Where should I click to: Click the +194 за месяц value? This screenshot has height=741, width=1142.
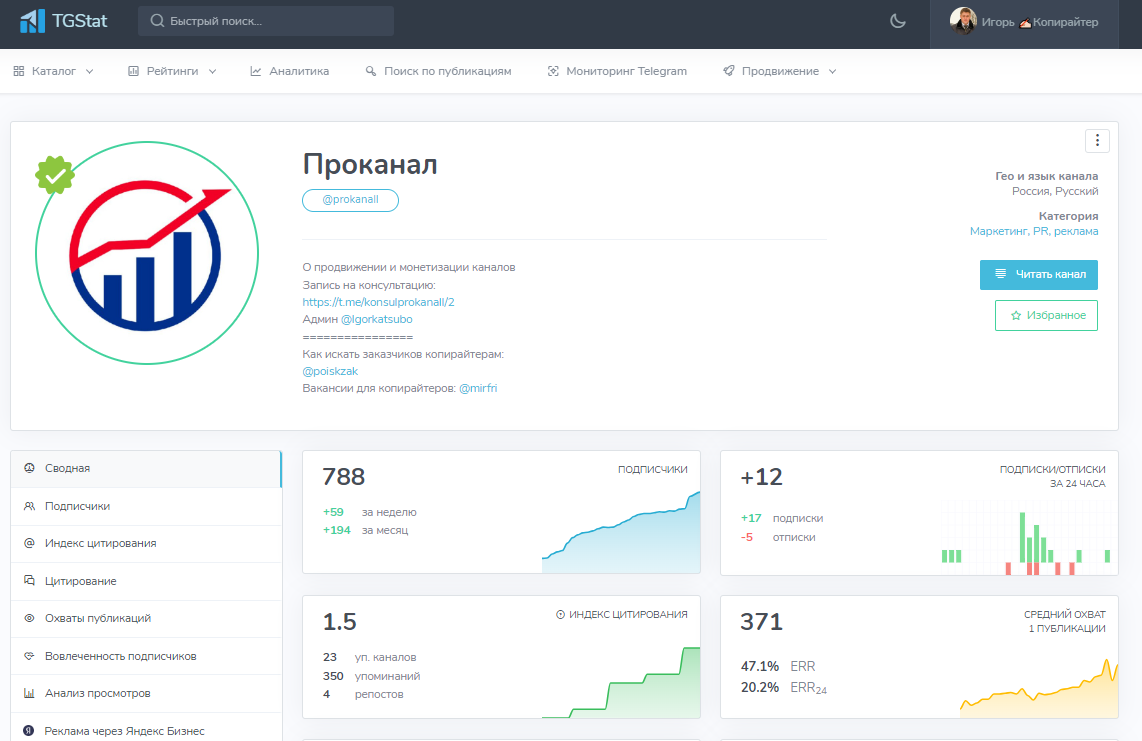[x=336, y=530]
